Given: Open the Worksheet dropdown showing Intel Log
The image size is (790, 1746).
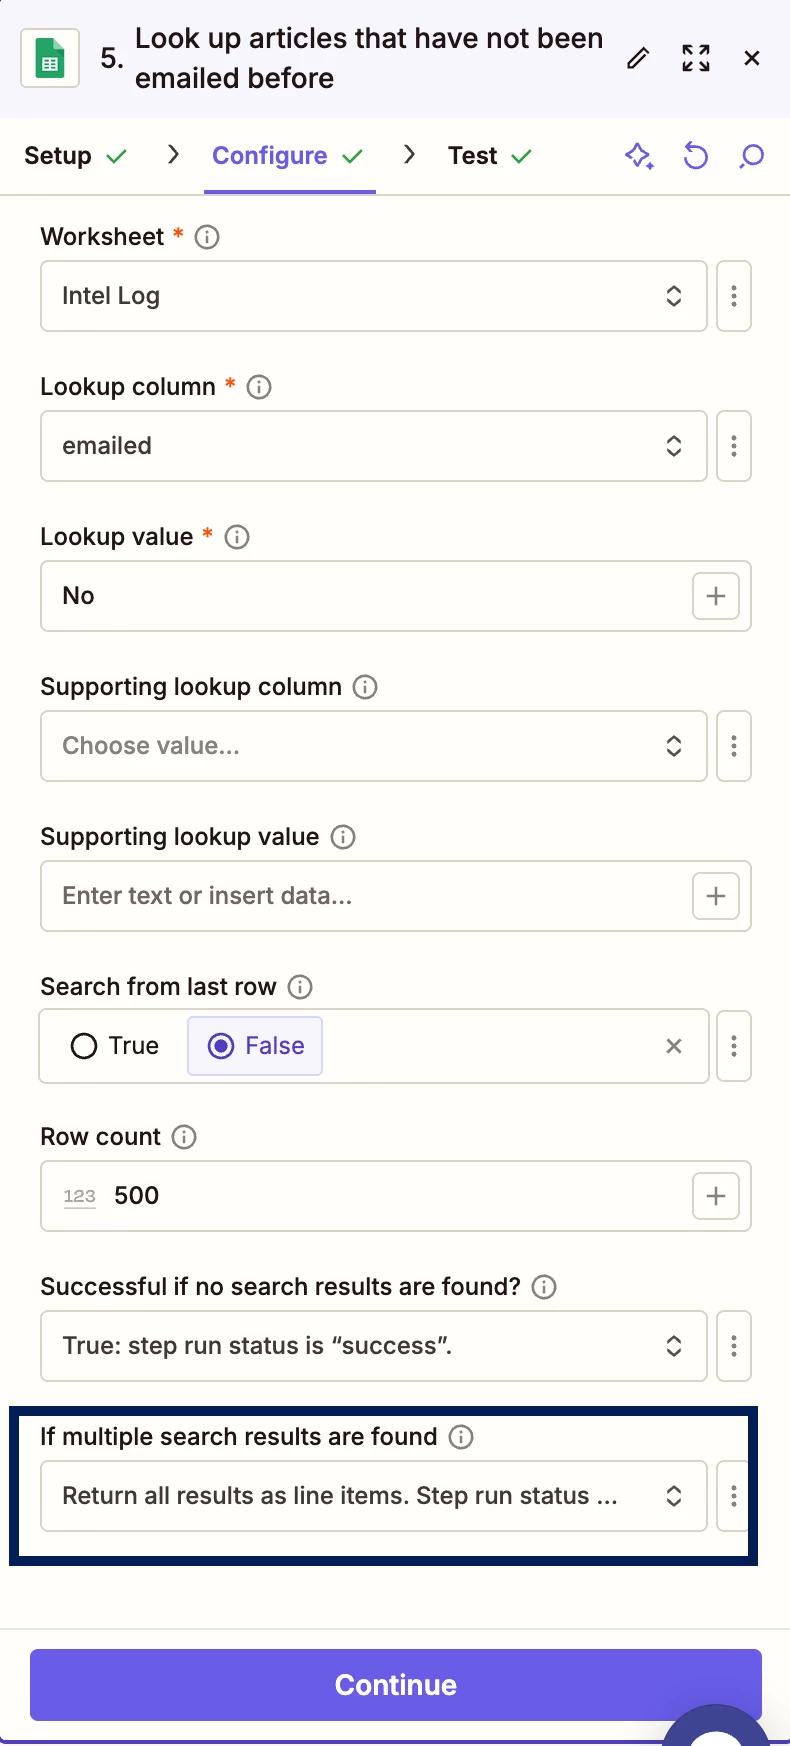Looking at the screenshot, I should [x=373, y=296].
